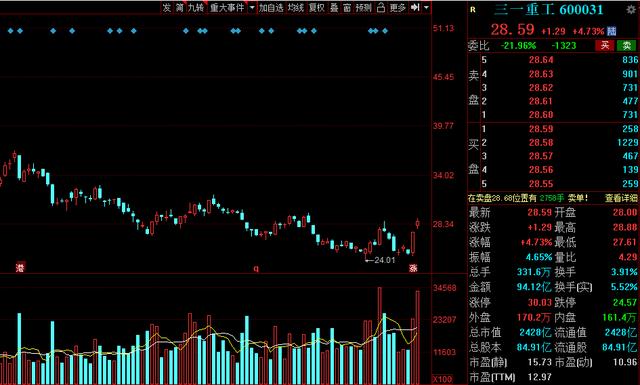Click the 总市值 value 2428亿
Image resolution: width=640 pixels, height=385 pixels.
tap(535, 332)
